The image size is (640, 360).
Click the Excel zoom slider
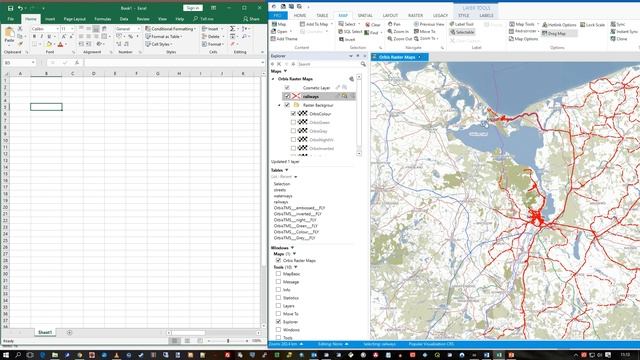[x=228, y=340]
